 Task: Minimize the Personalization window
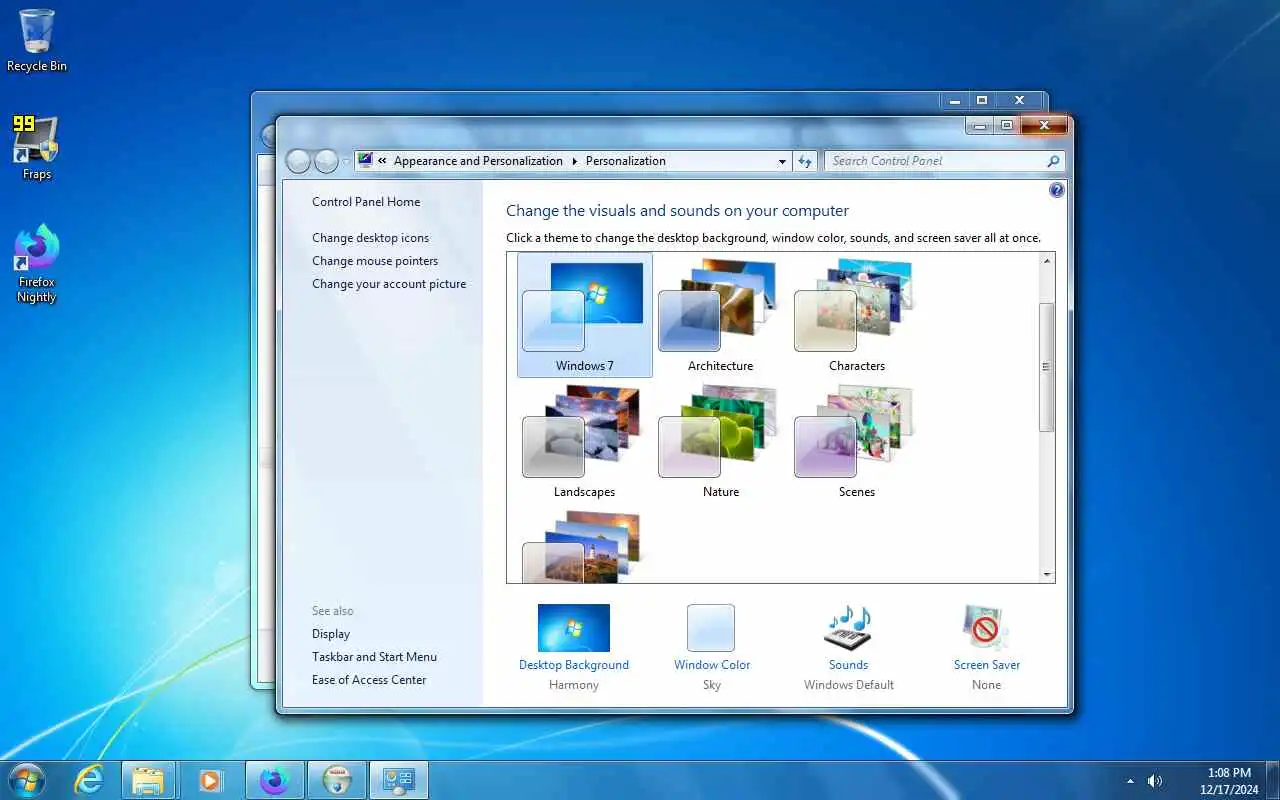click(979, 125)
